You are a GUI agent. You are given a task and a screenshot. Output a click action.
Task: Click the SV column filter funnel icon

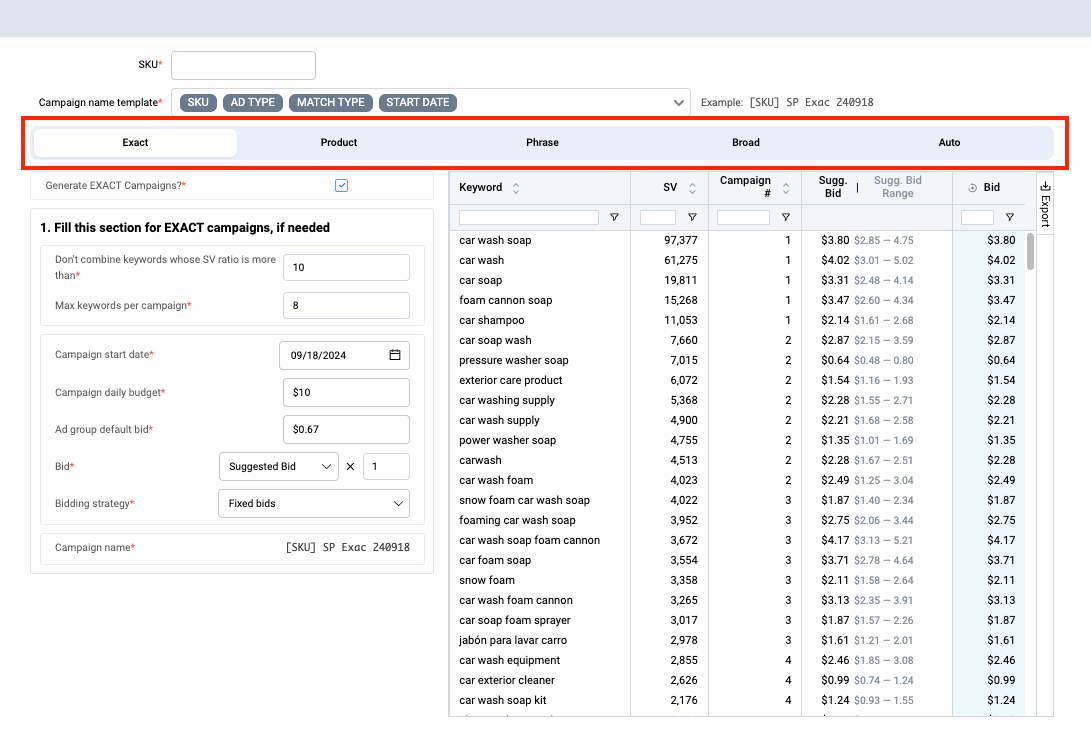(x=692, y=217)
